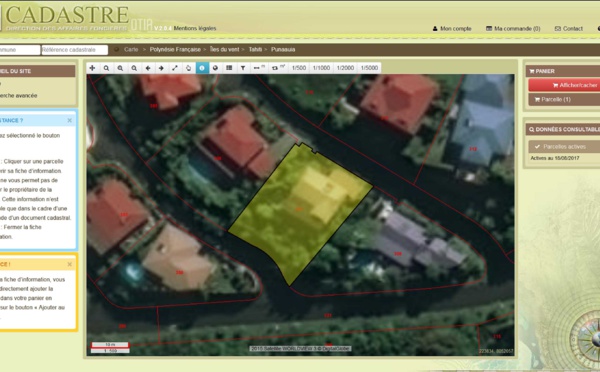This screenshot has width=600, height=372.
Task: Click the beige-roofed house parcel on the map
Action: pyautogui.click(x=178, y=258)
